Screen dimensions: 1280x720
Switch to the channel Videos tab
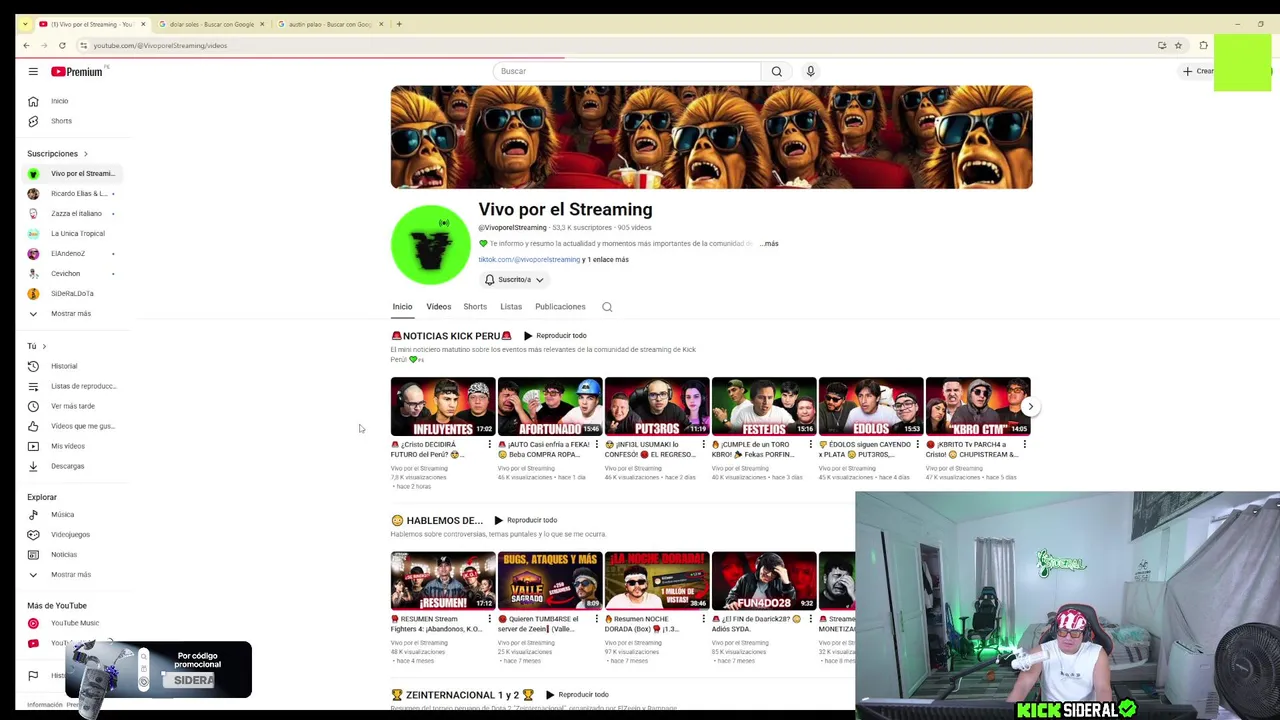click(x=439, y=307)
